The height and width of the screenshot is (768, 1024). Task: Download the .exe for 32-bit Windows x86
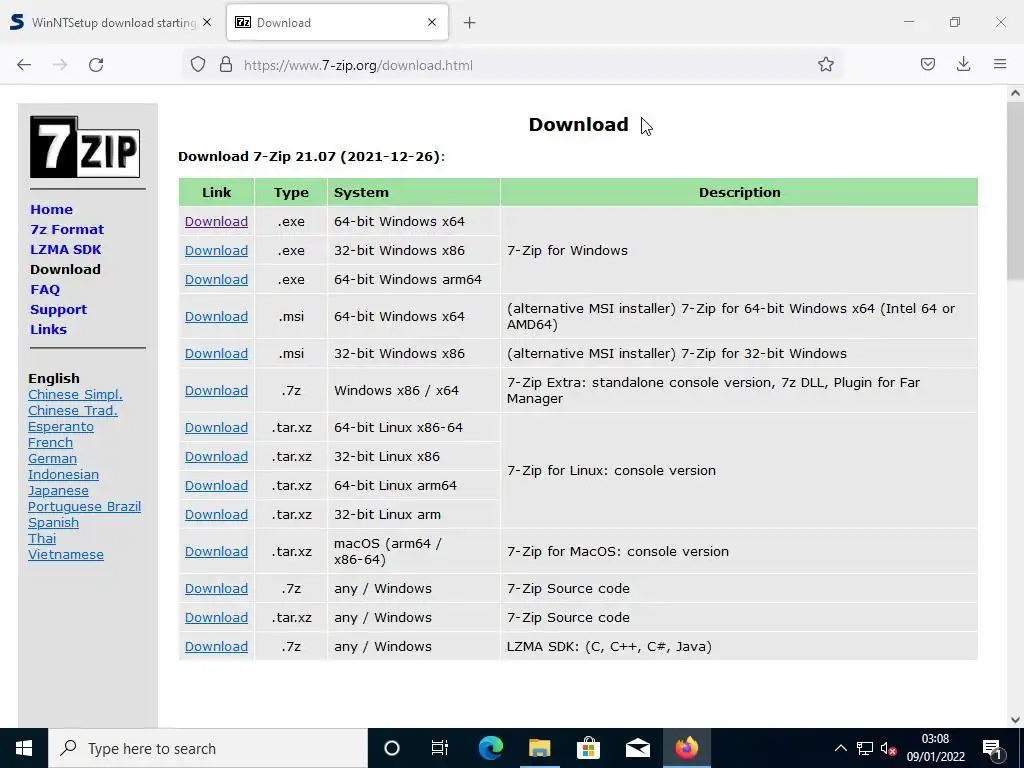pyautogui.click(x=216, y=250)
